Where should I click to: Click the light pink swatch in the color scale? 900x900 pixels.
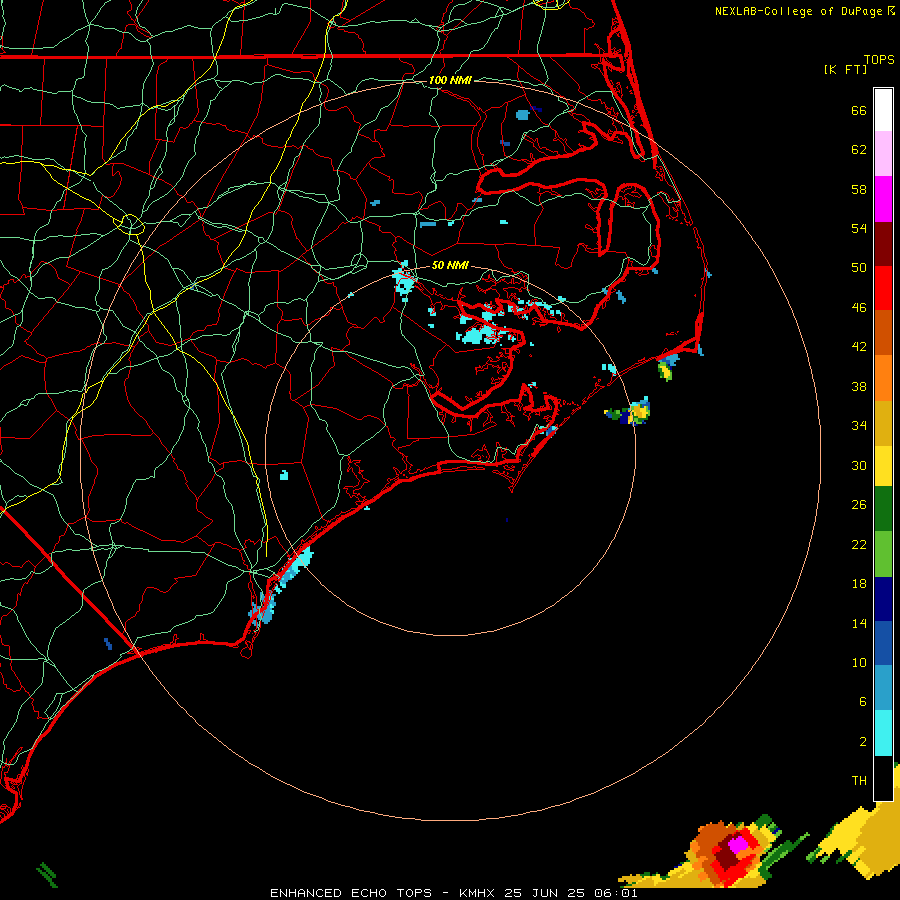[x=883, y=153]
